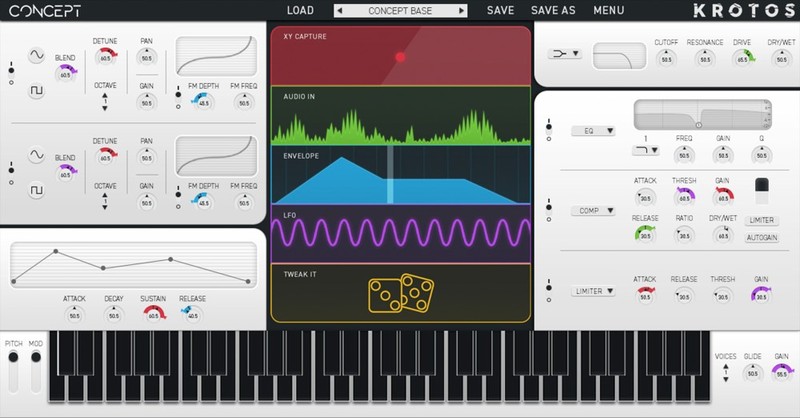Click oscillator 1 PAN knob
Screen dimensions: 800x418
point(146,58)
